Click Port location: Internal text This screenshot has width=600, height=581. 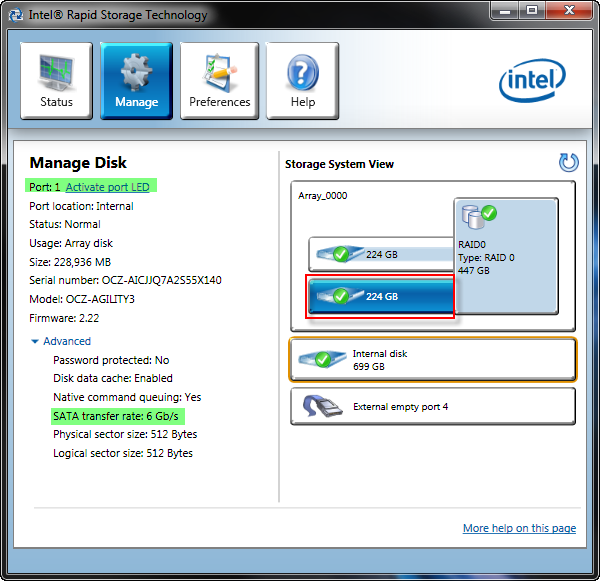(82, 206)
